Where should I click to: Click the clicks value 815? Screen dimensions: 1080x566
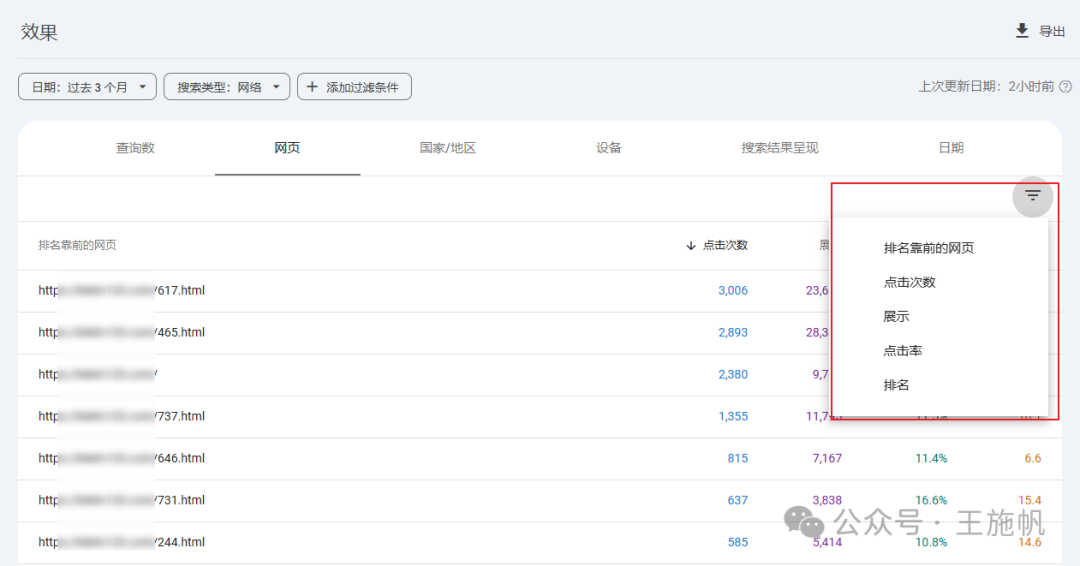738,459
